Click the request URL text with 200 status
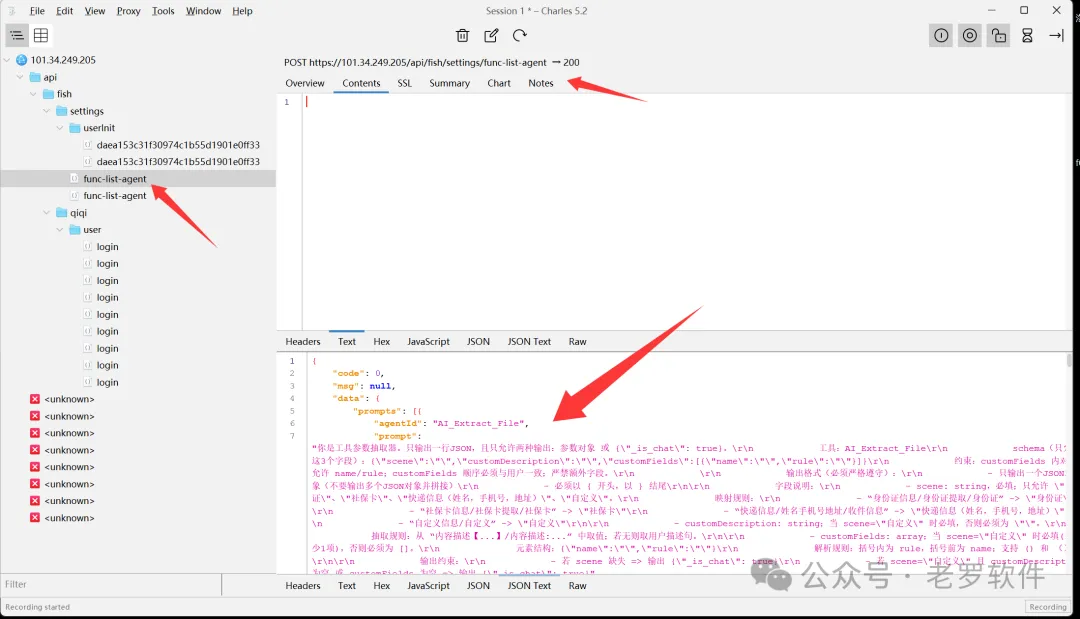This screenshot has width=1080, height=619. pyautogui.click(x=432, y=63)
